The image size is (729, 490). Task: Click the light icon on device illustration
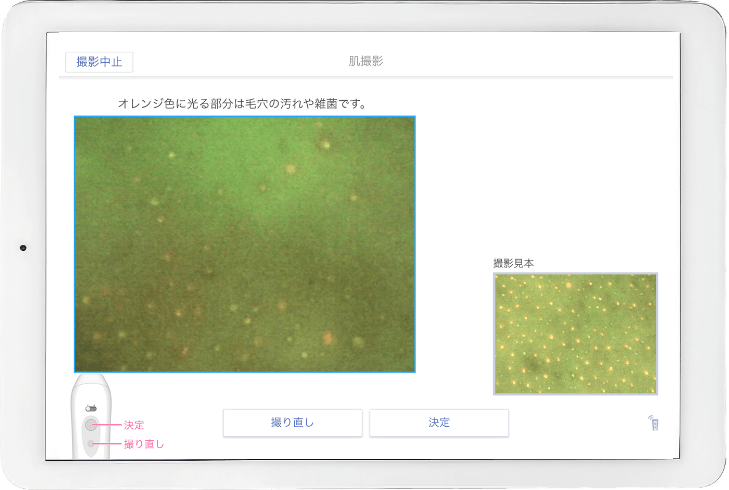pyautogui.click(x=91, y=408)
